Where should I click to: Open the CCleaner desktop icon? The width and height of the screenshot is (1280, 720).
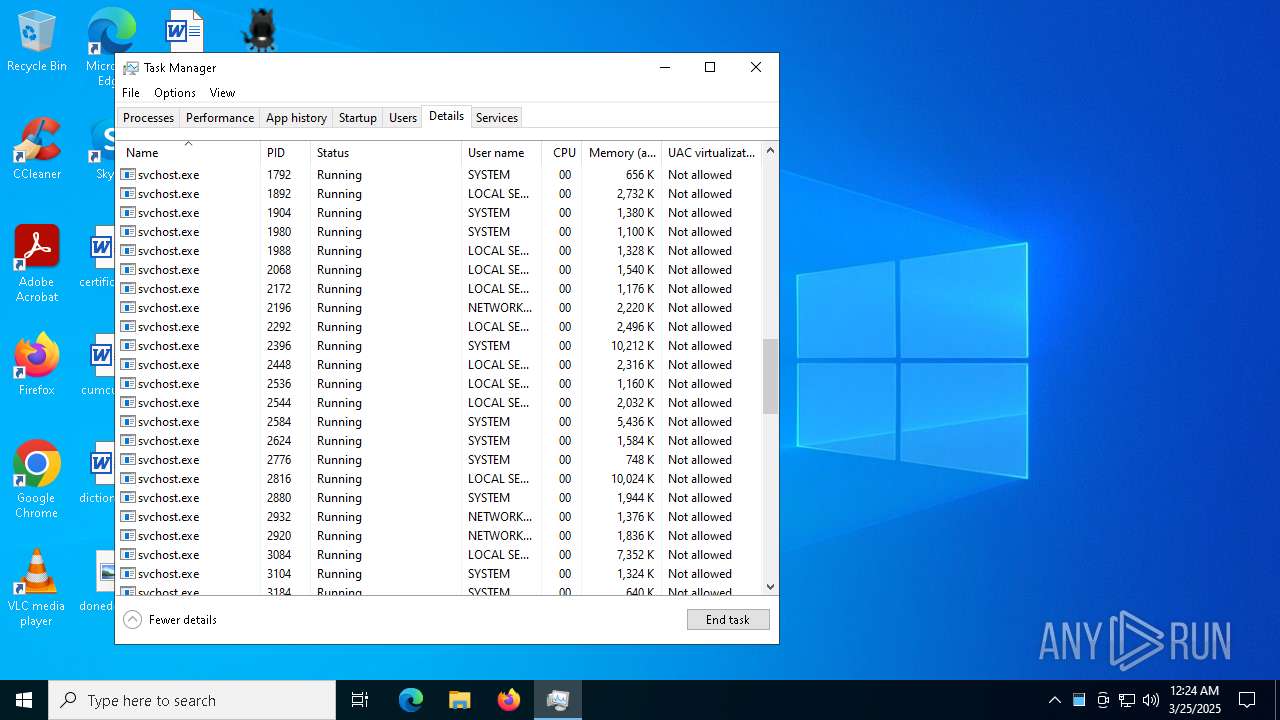[x=37, y=150]
